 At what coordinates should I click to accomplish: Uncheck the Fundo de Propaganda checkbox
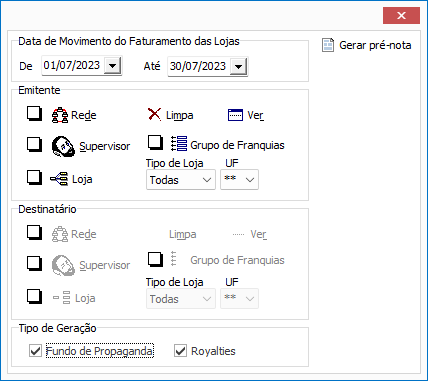(35, 351)
